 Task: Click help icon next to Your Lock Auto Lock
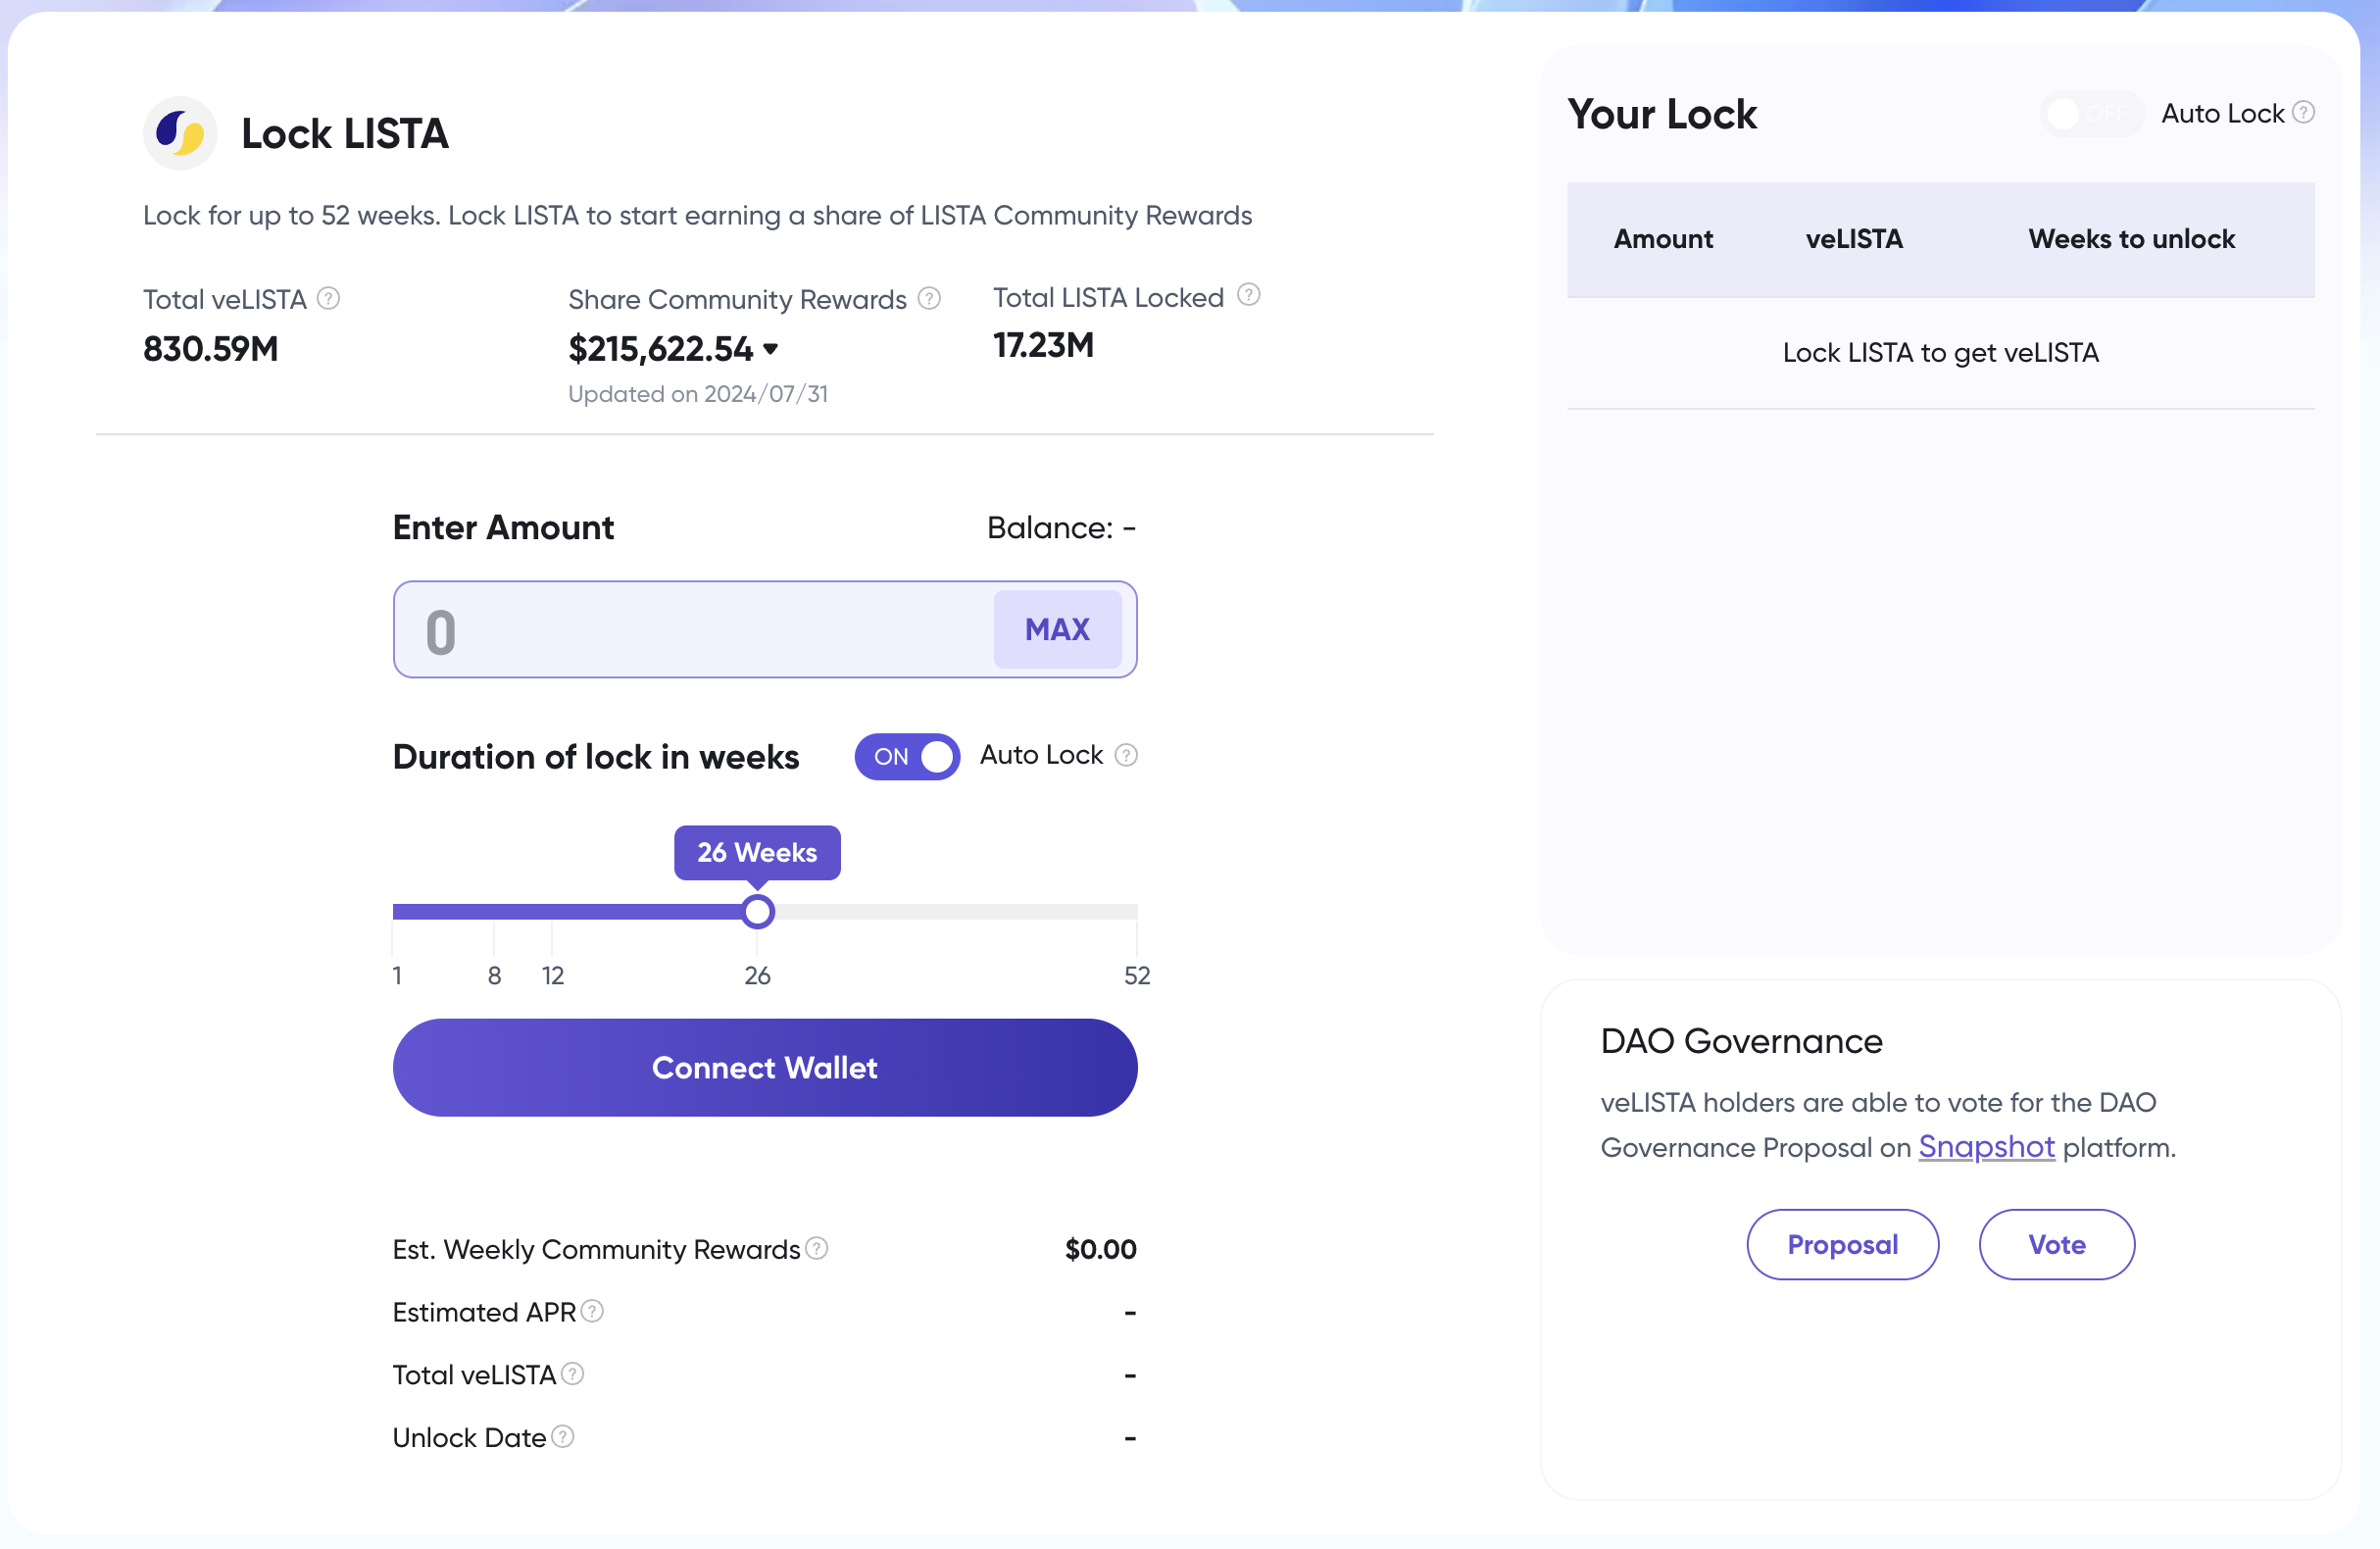pyautogui.click(x=2303, y=112)
